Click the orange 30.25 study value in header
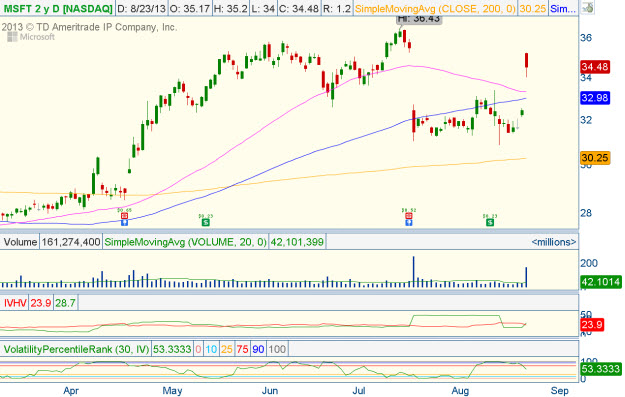The width and height of the screenshot is (625, 397). pos(533,8)
